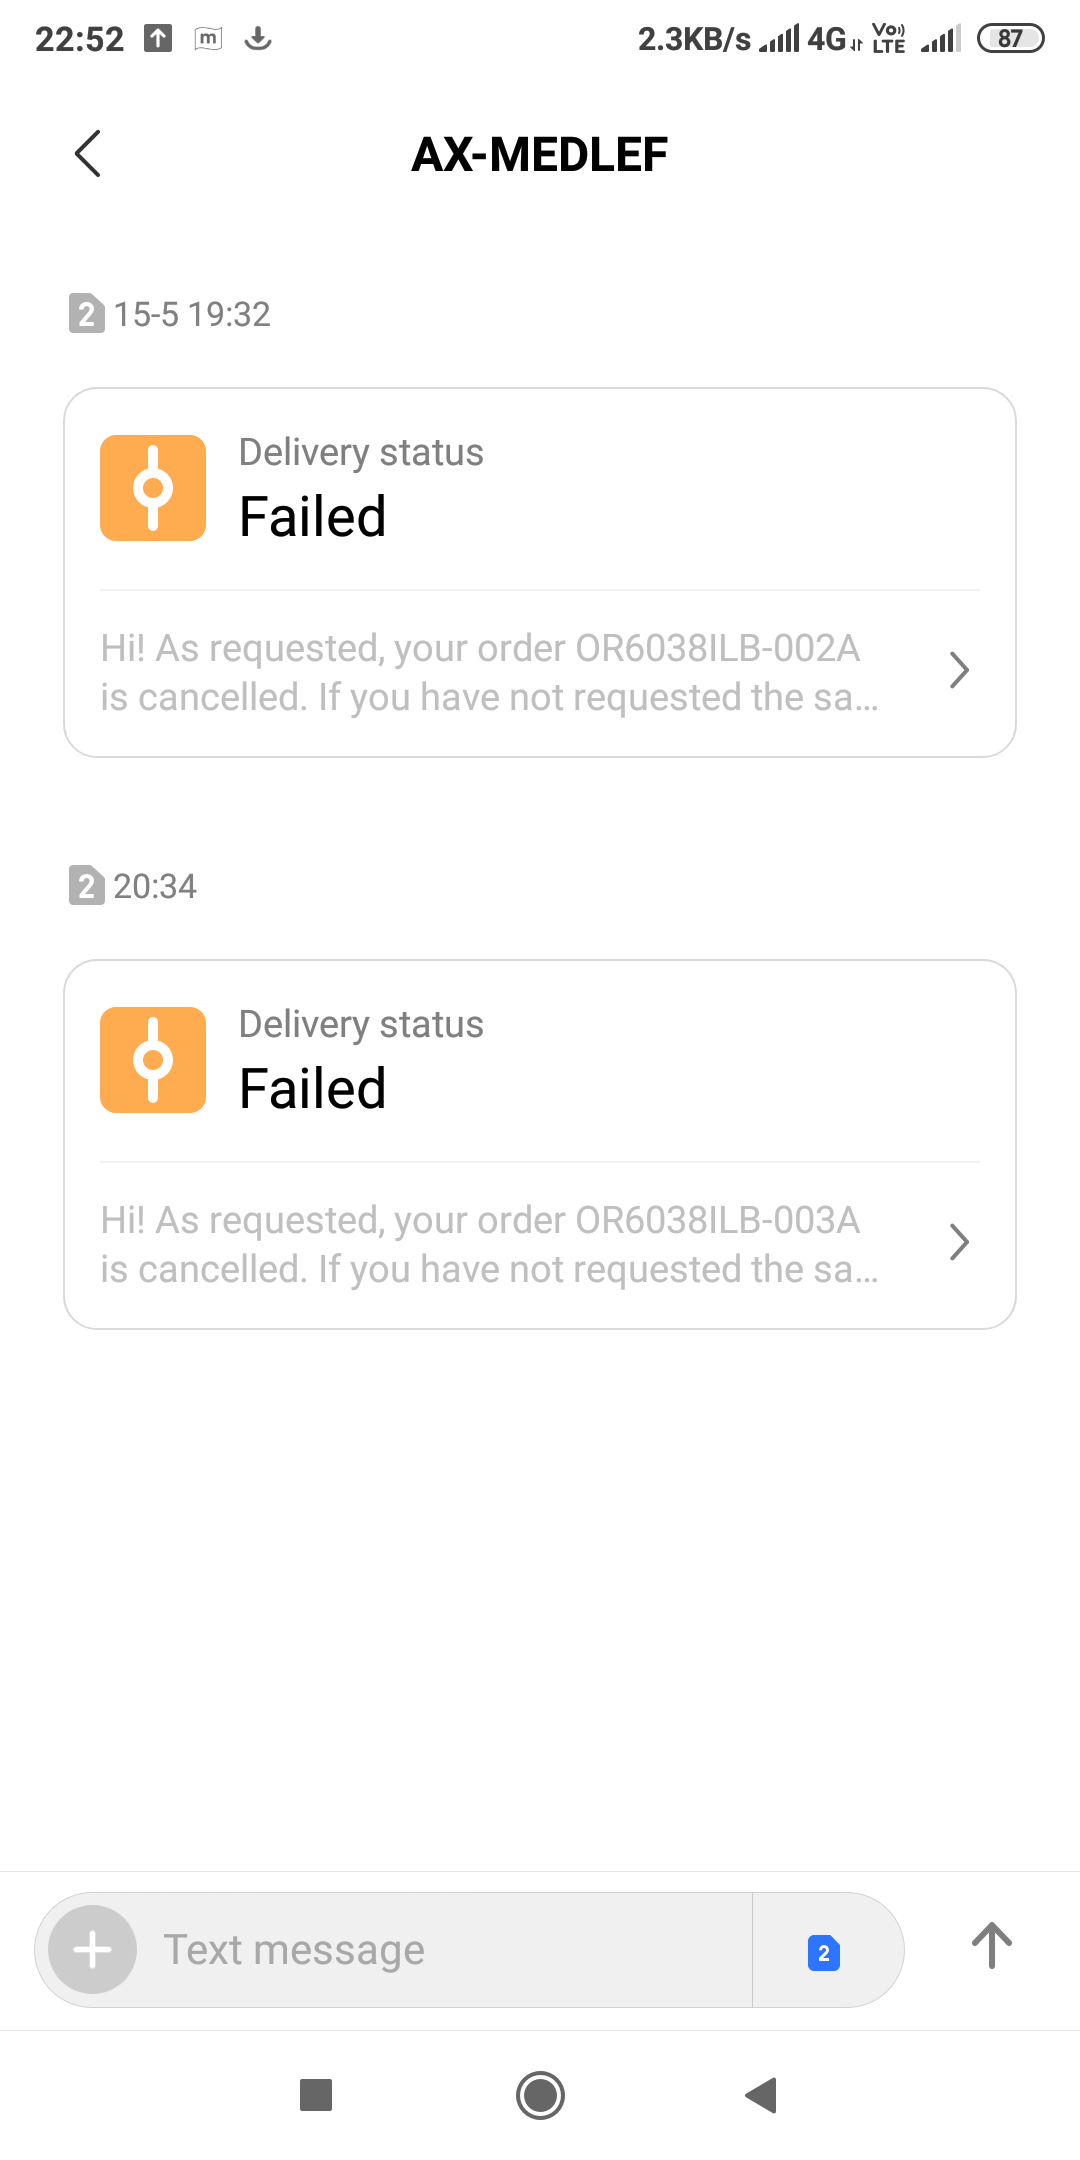Tap the download icon in status bar
Image resolution: width=1080 pixels, height=2160 pixels.
[x=258, y=39]
